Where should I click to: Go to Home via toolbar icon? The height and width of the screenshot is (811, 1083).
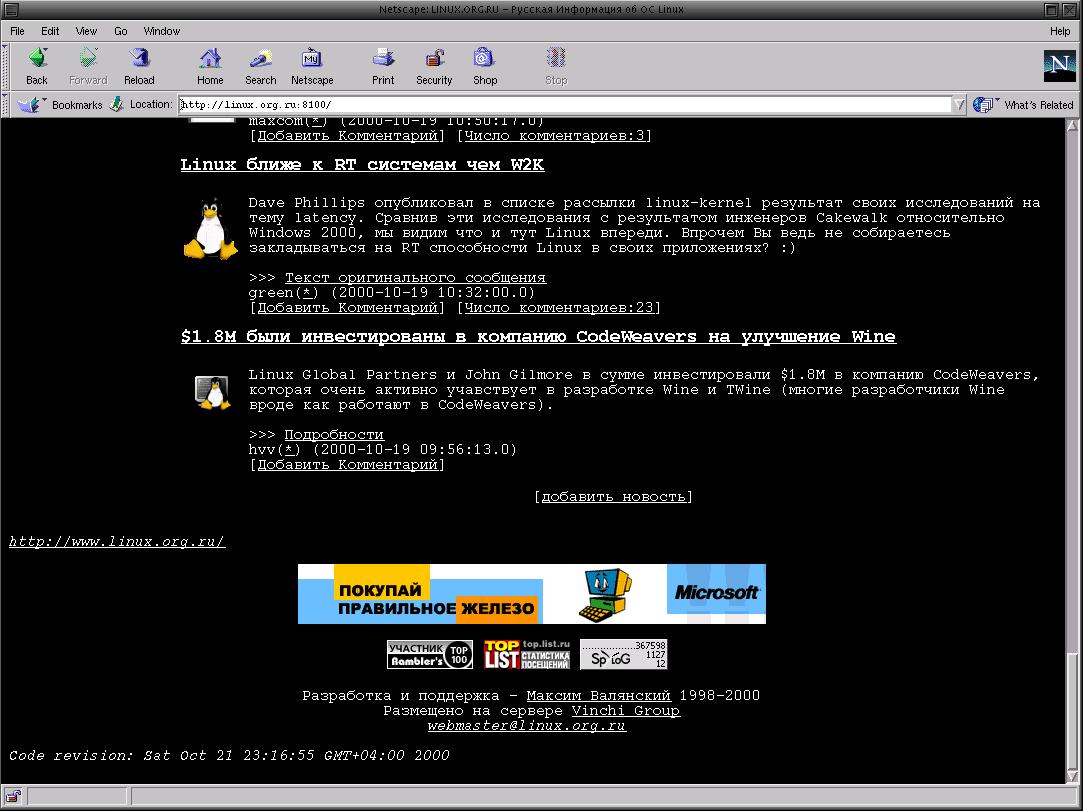pyautogui.click(x=210, y=60)
